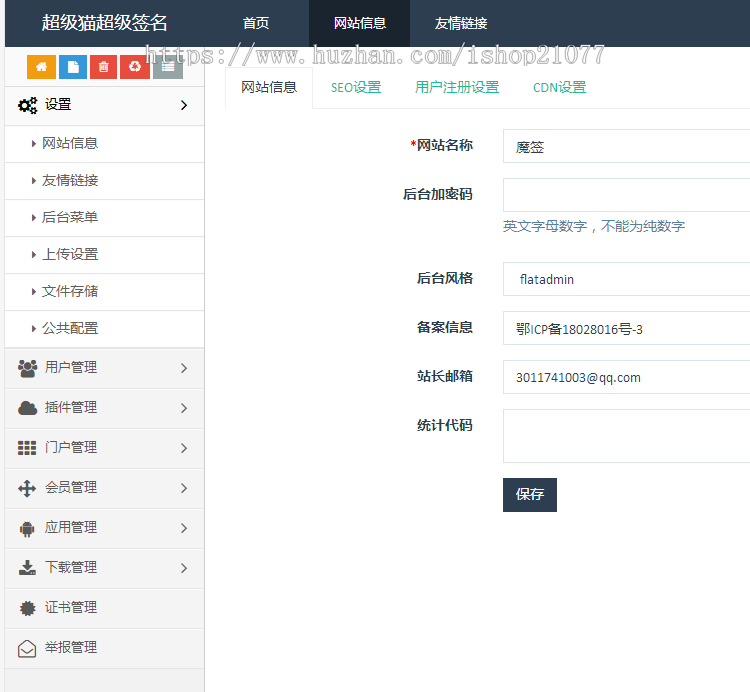Click the blue document icon button
Viewport: 750px width, 692px height.
coord(73,66)
